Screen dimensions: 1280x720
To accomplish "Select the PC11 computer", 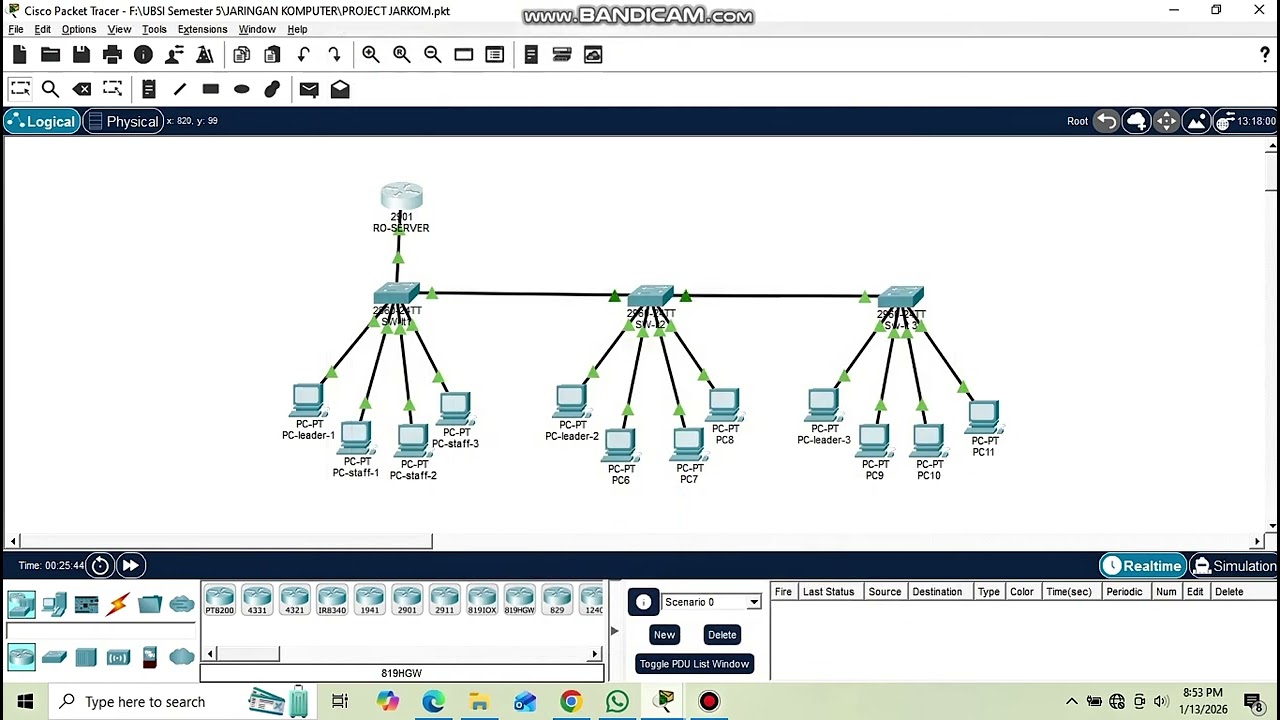I will [x=983, y=417].
